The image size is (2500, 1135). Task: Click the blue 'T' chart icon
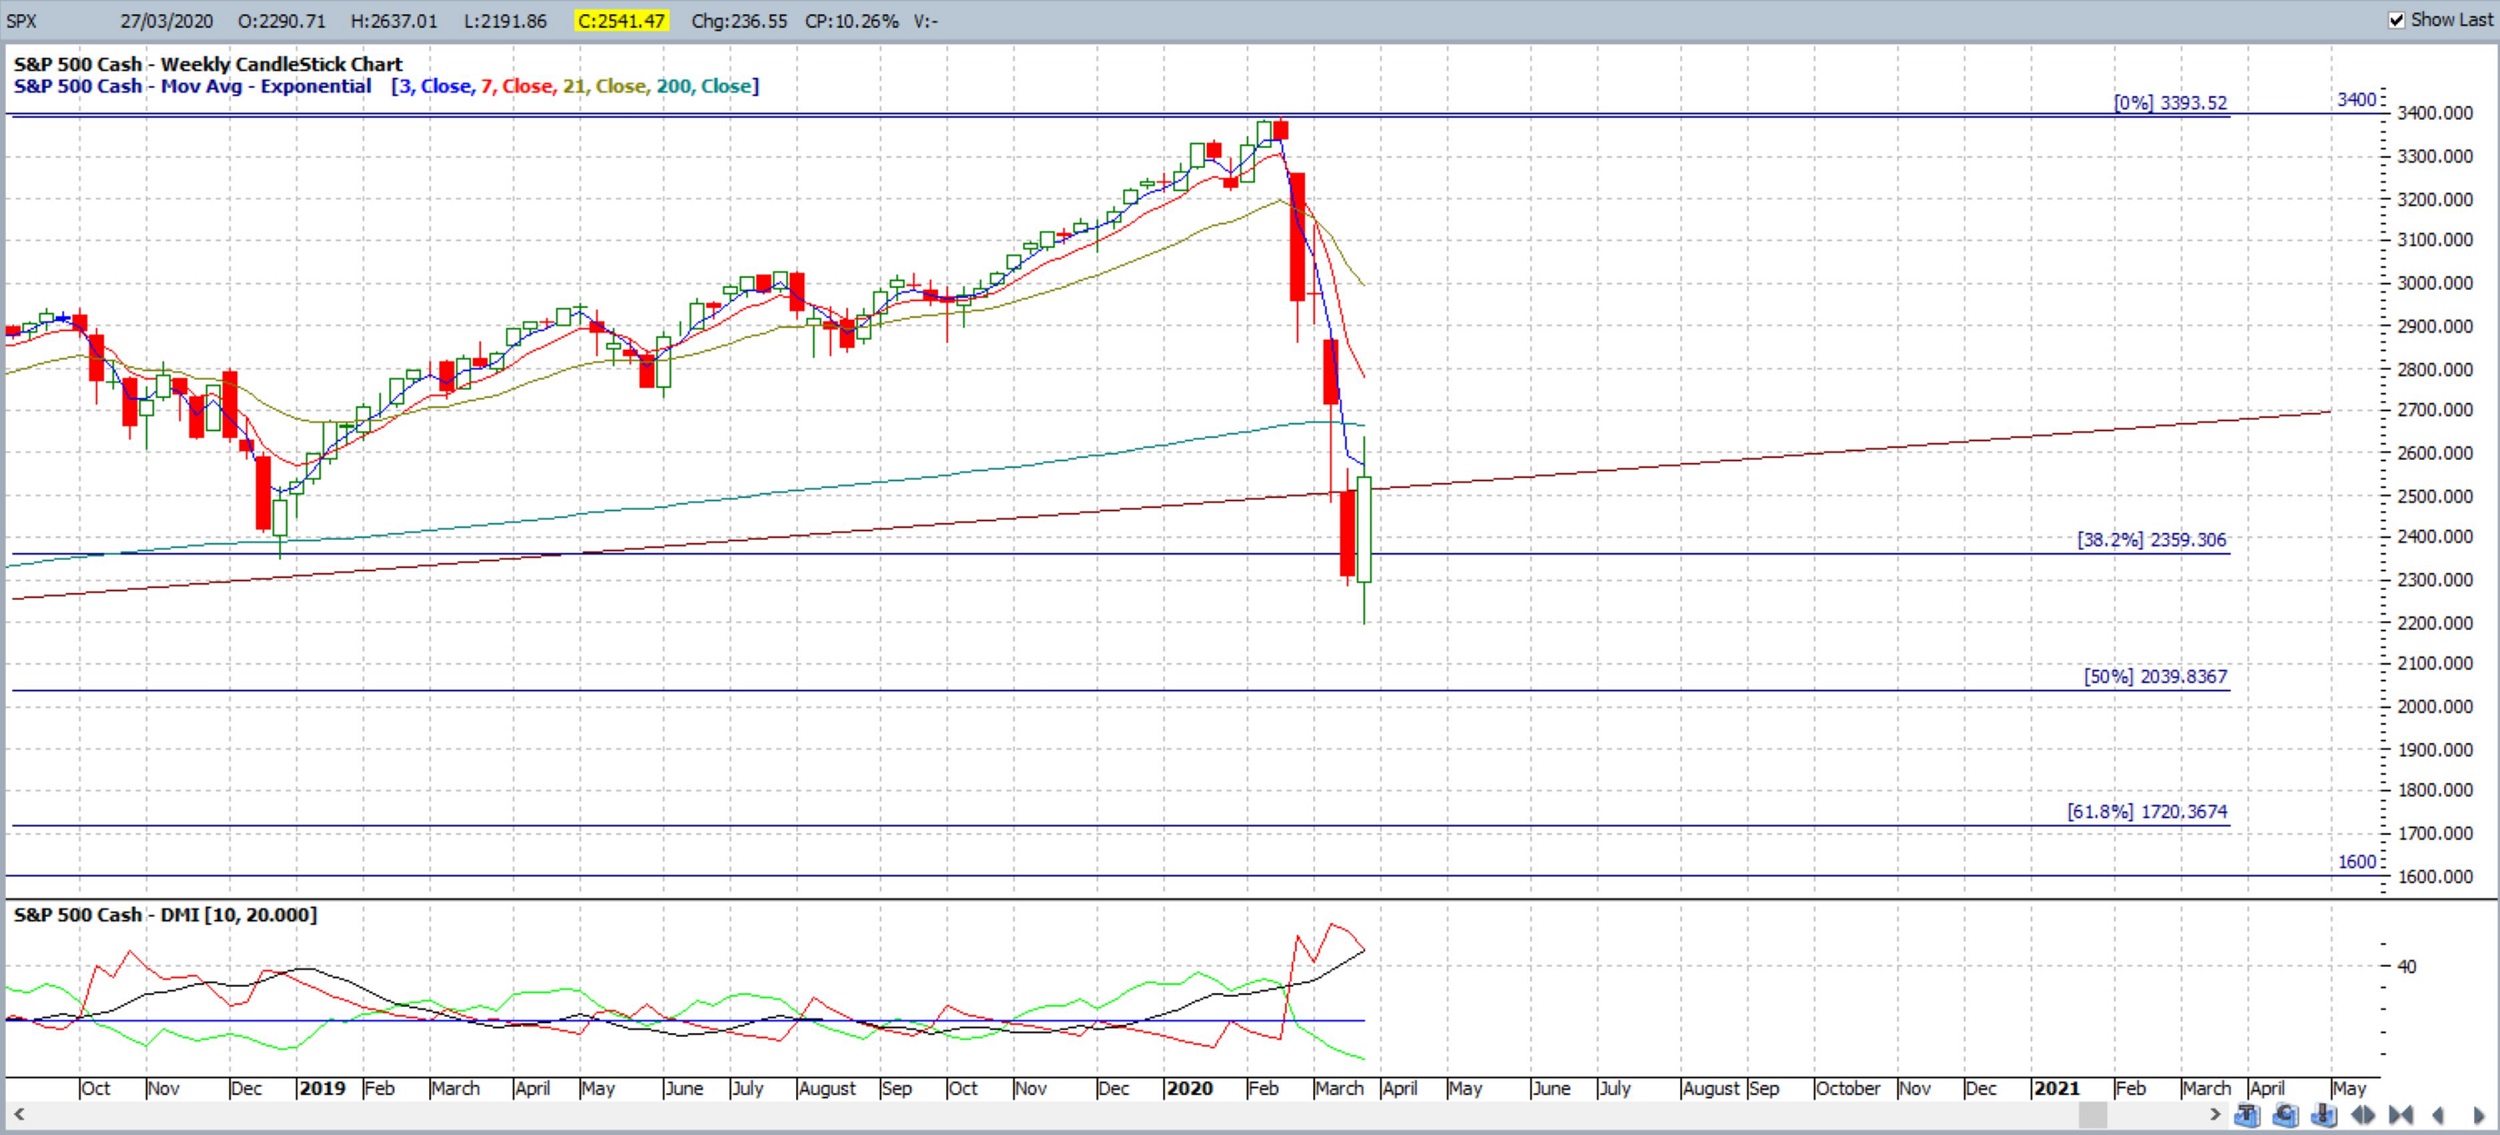(x=2247, y=1114)
